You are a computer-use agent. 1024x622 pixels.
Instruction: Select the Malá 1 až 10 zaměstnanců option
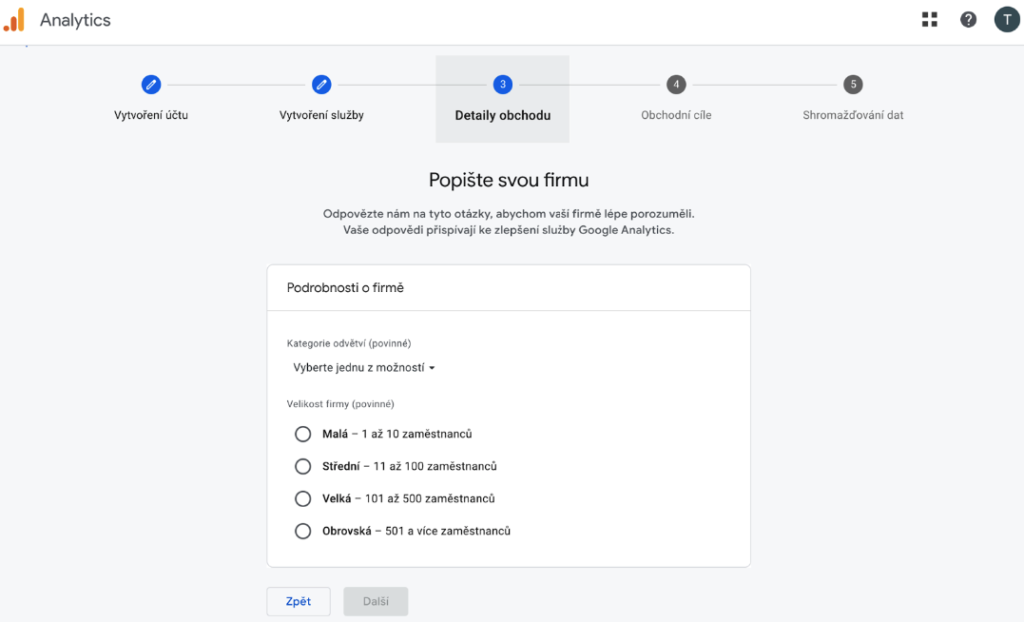click(303, 434)
